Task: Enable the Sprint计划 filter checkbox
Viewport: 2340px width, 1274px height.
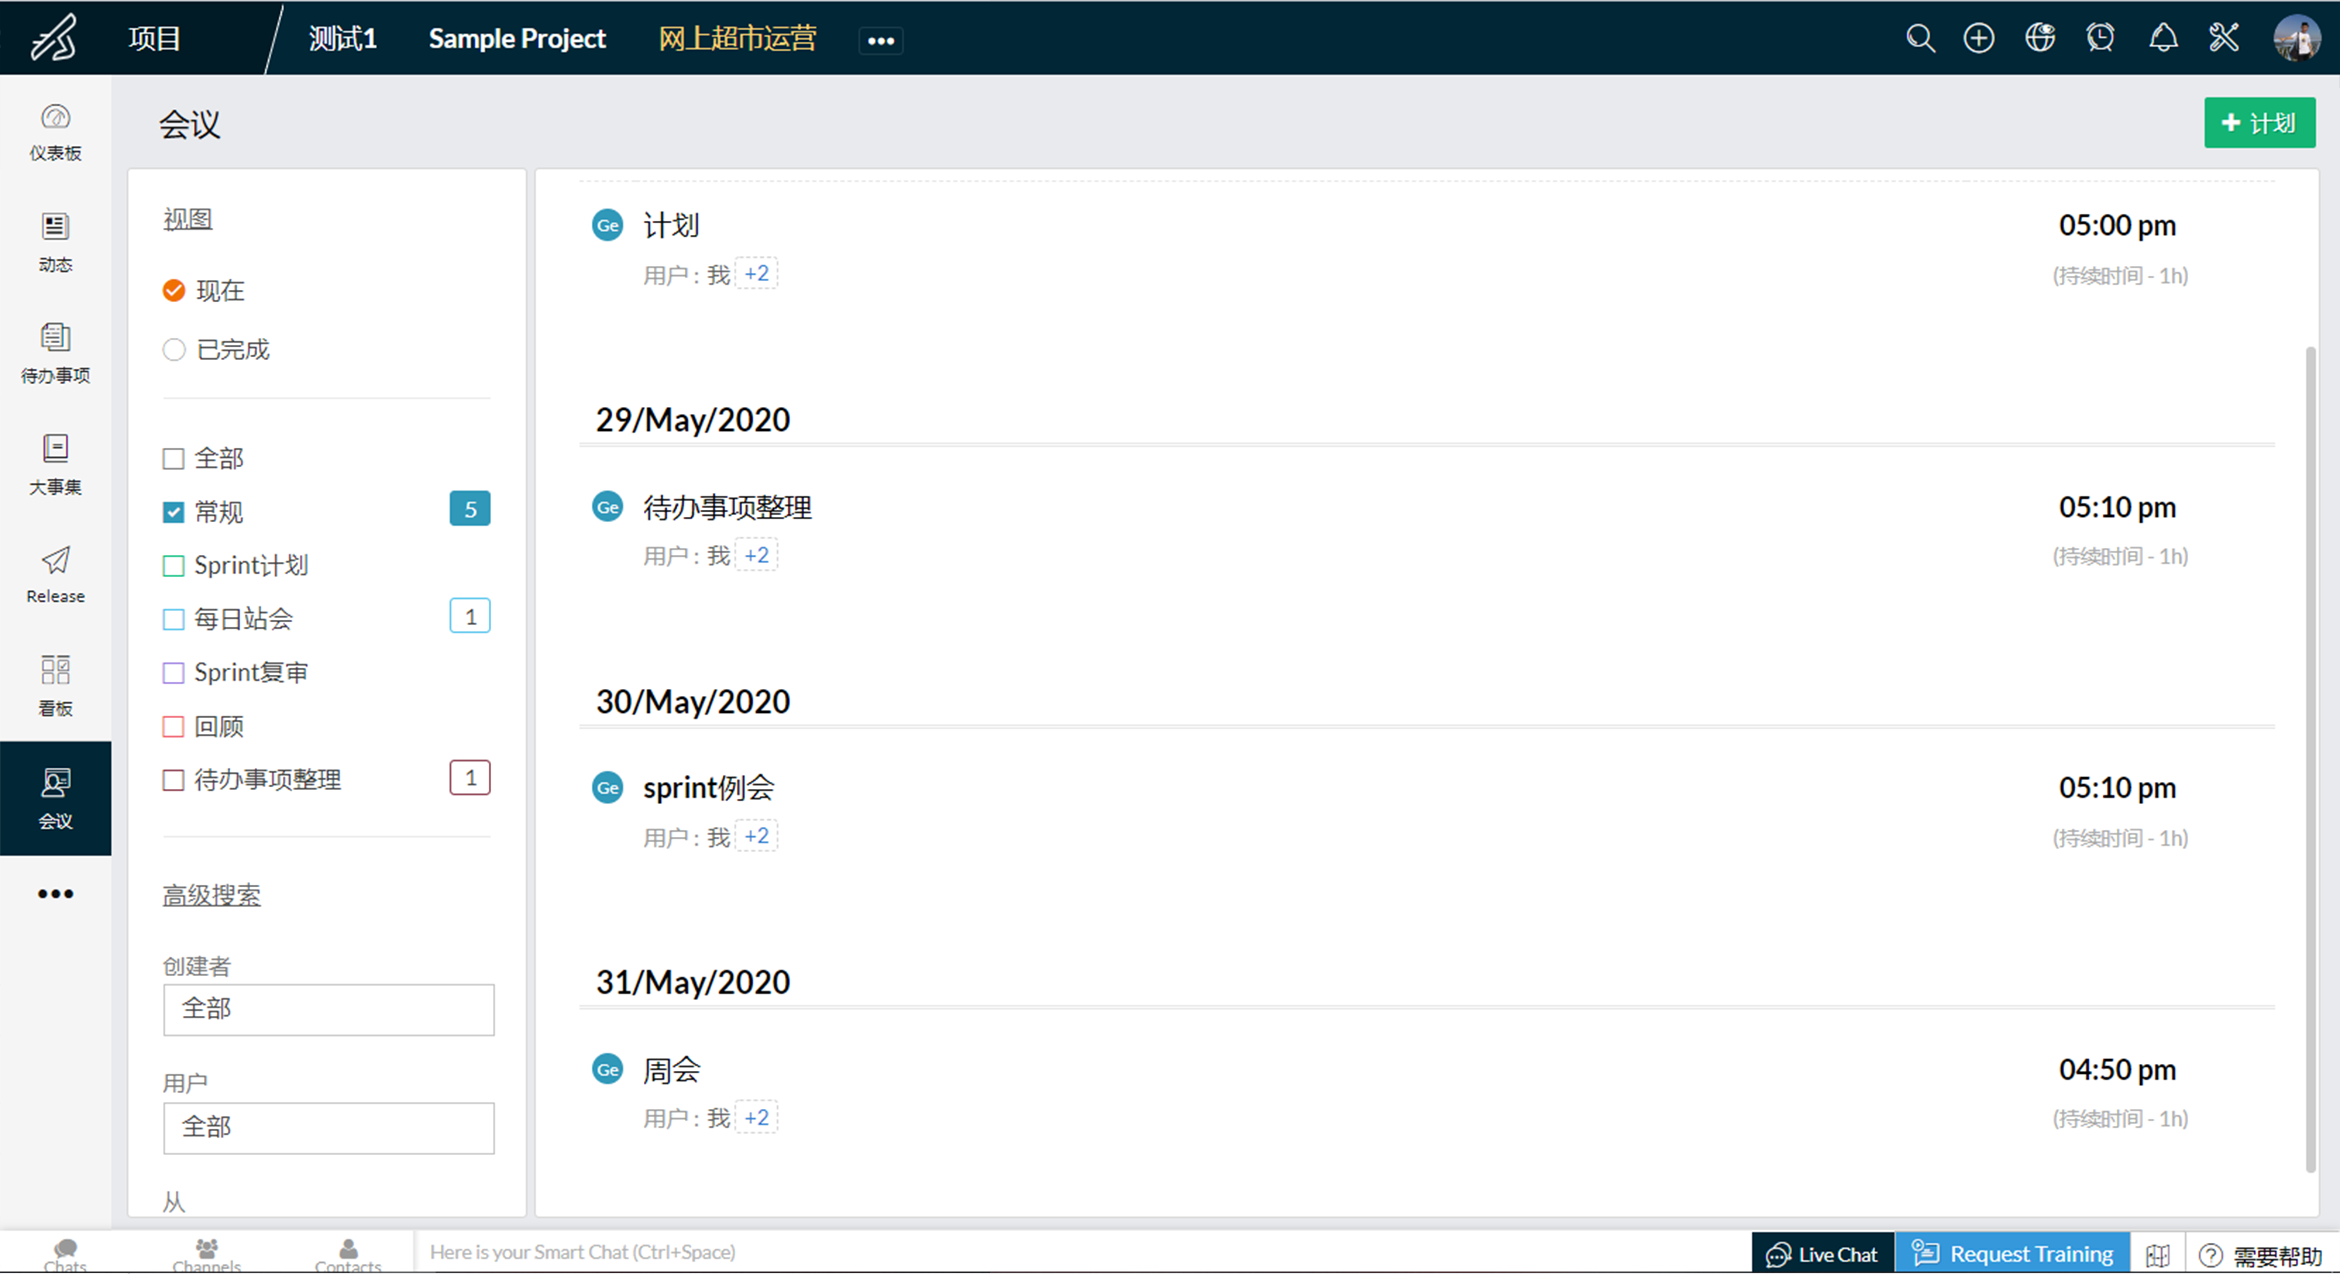Action: [174, 566]
